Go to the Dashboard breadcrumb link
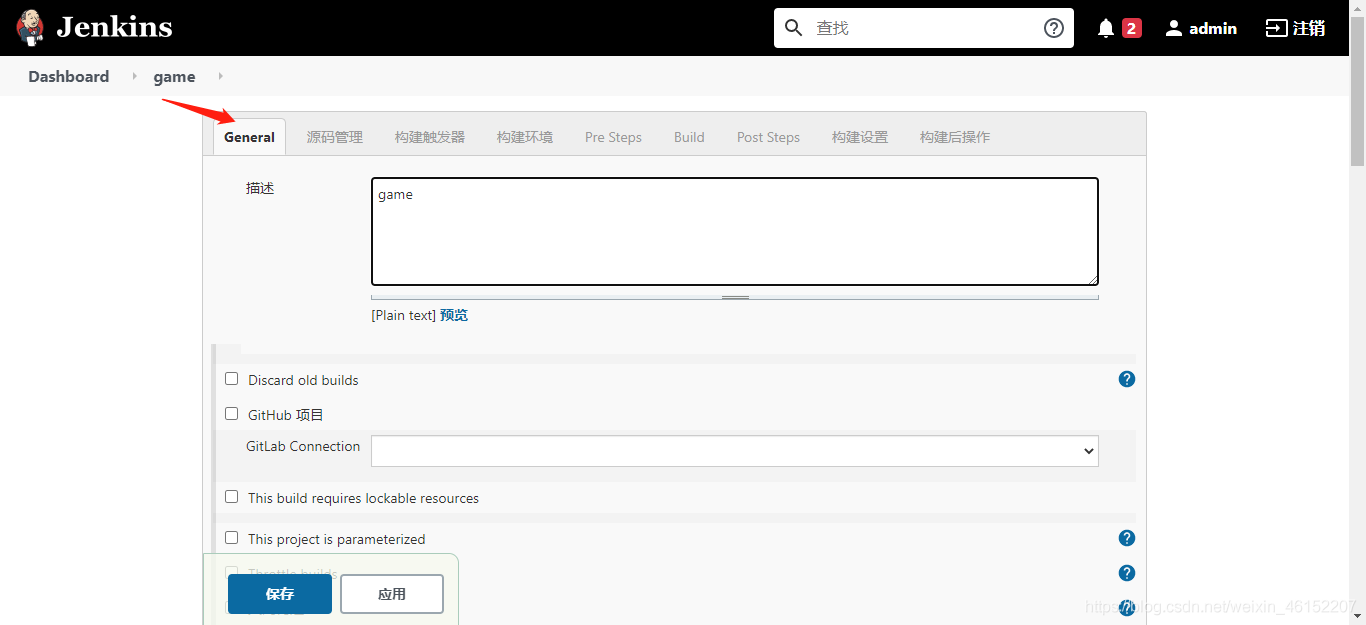Image resolution: width=1366 pixels, height=625 pixels. [69, 77]
